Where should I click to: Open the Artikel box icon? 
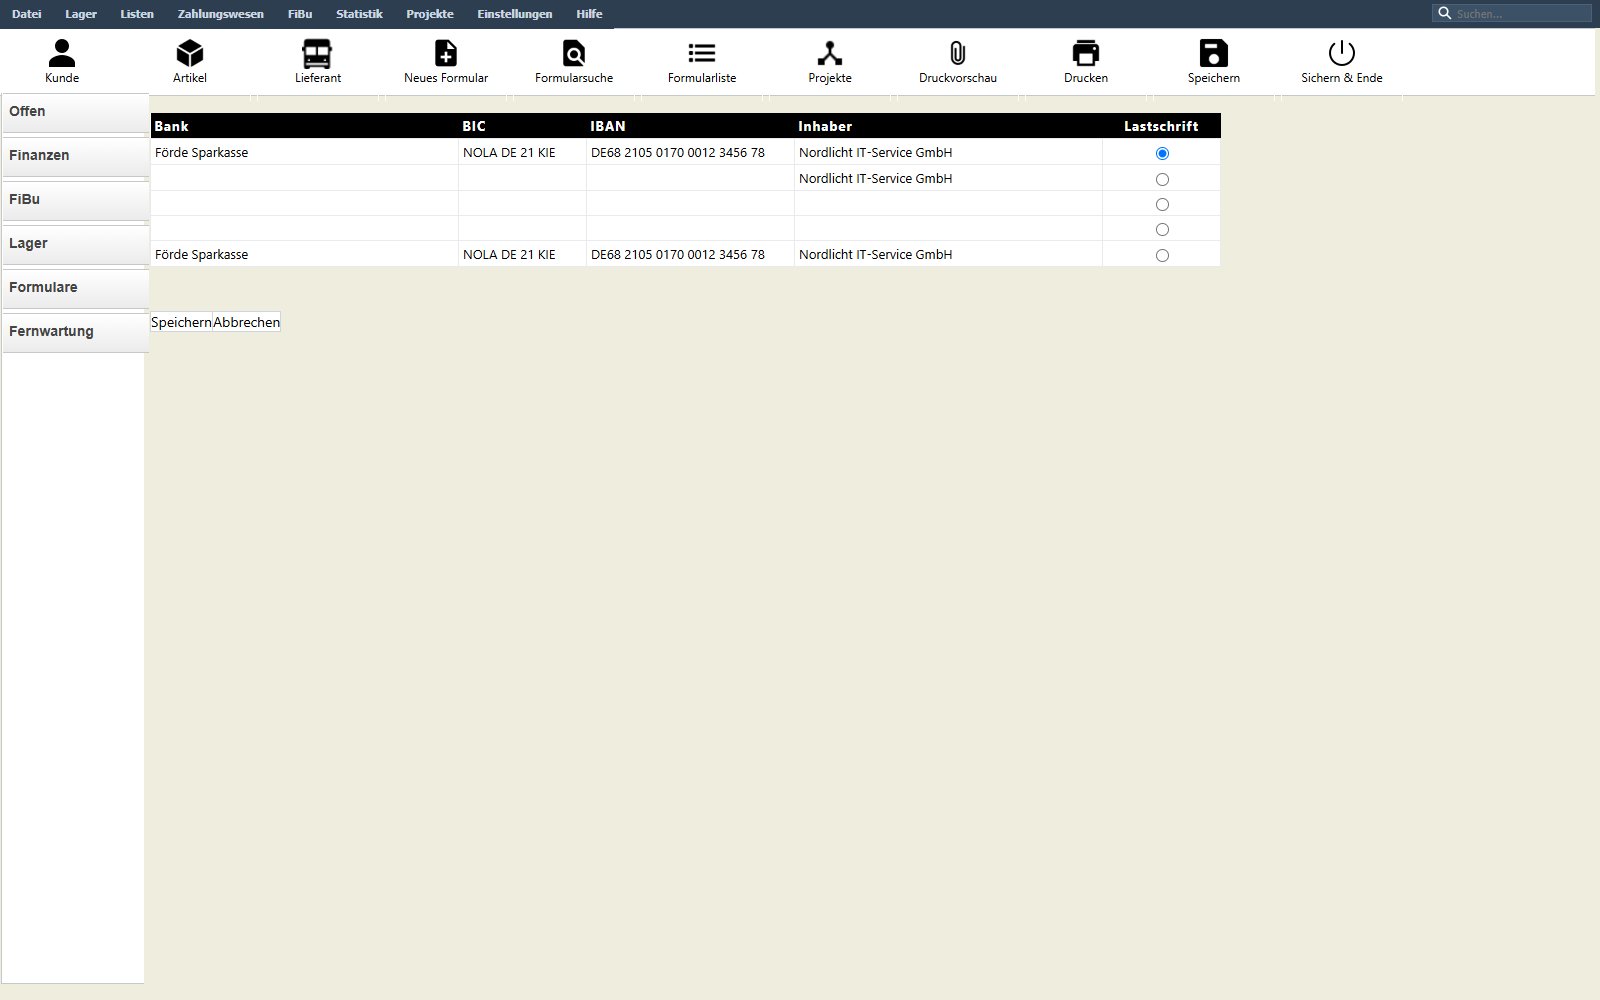(x=190, y=53)
